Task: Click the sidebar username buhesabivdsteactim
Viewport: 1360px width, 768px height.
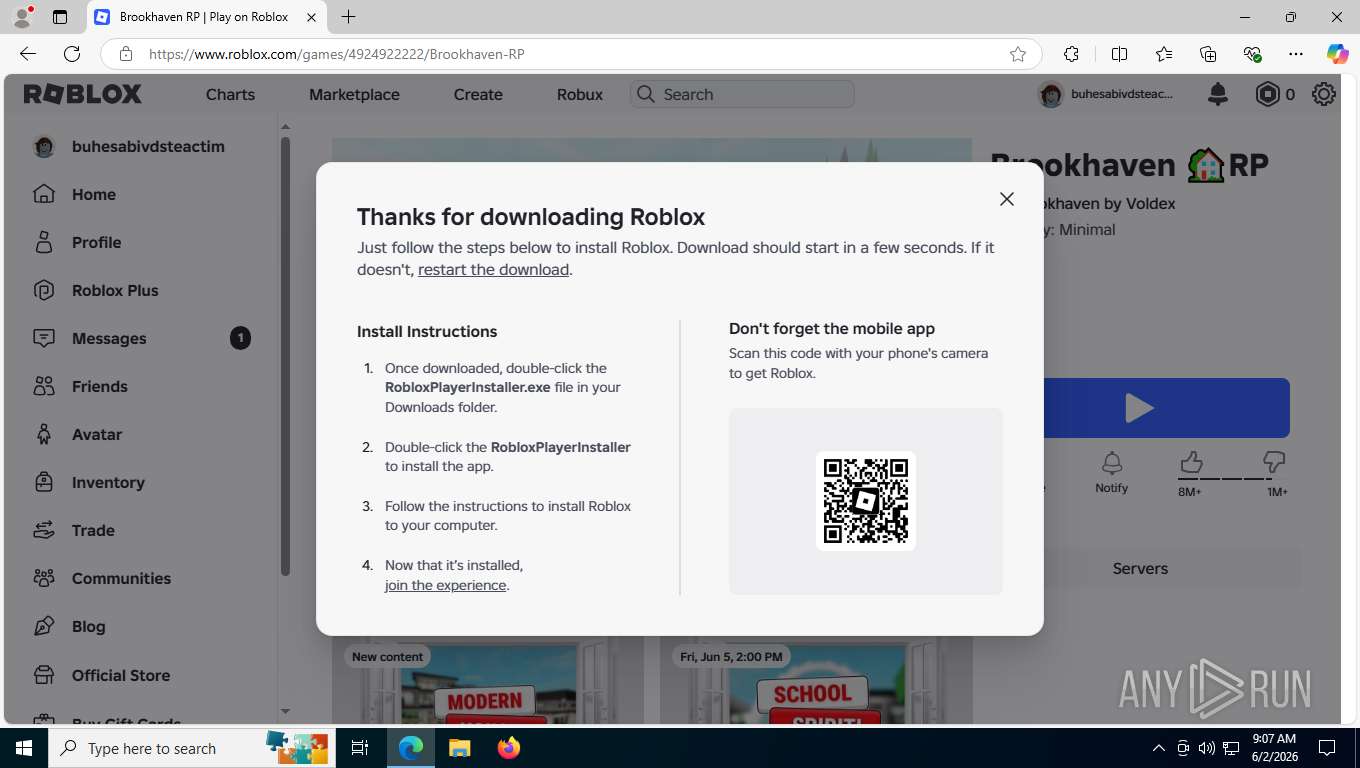Action: click(148, 146)
